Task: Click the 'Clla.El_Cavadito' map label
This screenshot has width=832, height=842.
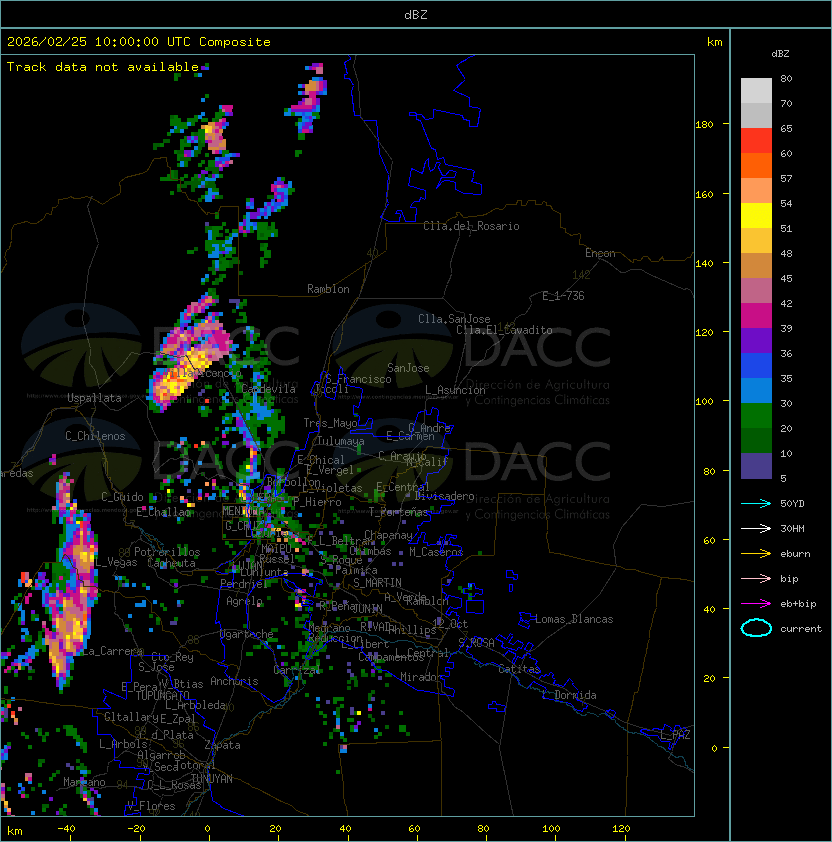Action: coord(504,330)
